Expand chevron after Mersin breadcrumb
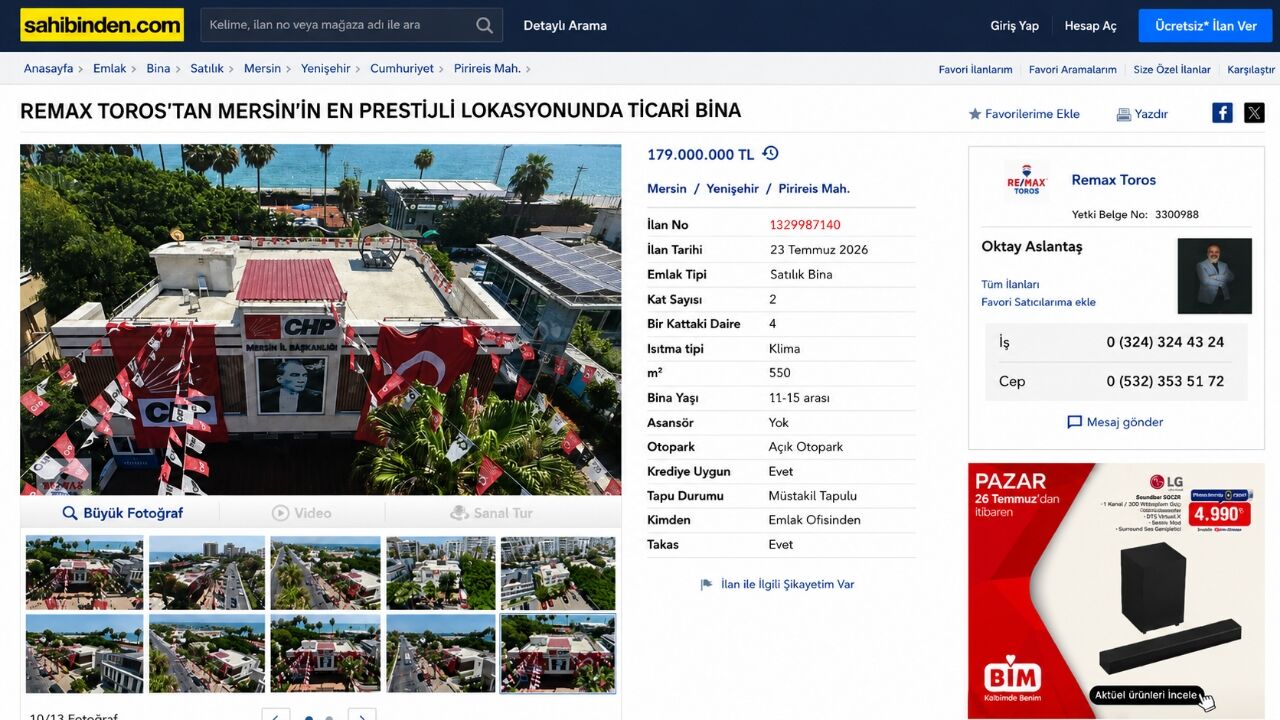 click(290, 69)
